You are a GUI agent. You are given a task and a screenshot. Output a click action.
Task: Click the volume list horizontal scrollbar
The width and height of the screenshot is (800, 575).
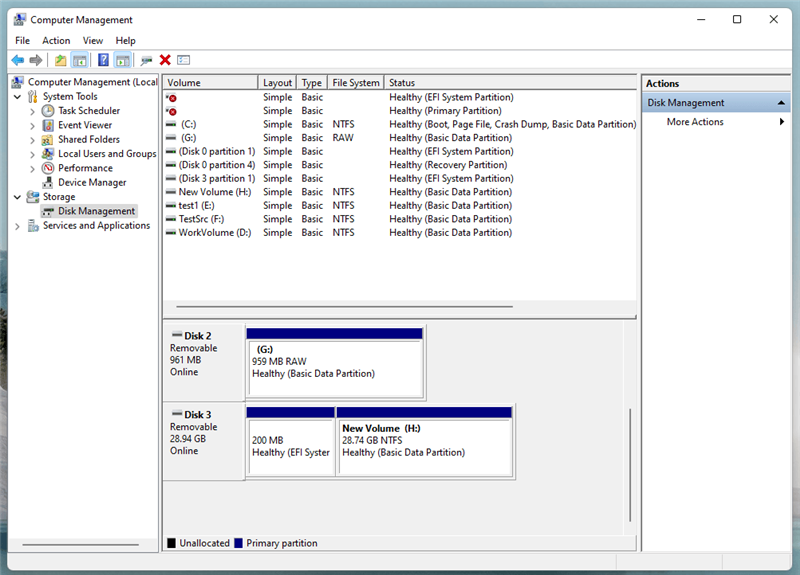(344, 307)
